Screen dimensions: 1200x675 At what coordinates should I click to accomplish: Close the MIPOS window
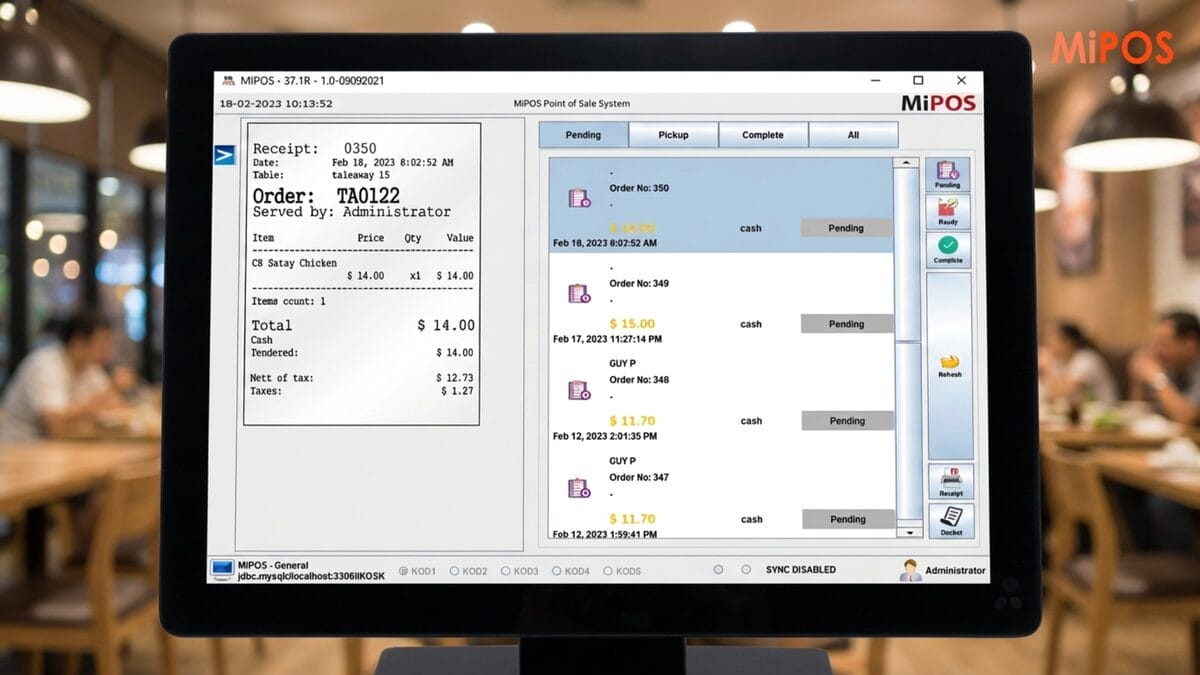[x=961, y=80]
